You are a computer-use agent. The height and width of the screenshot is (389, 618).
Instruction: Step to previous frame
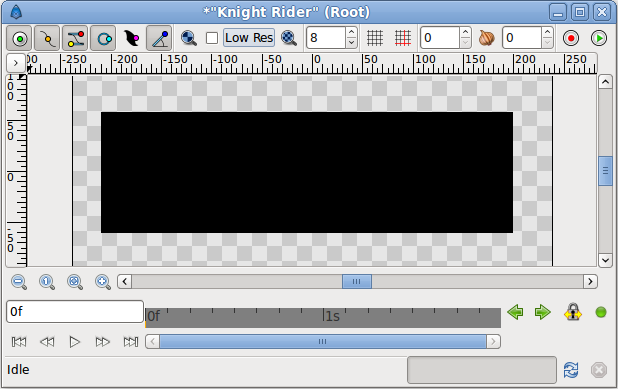coord(47,342)
